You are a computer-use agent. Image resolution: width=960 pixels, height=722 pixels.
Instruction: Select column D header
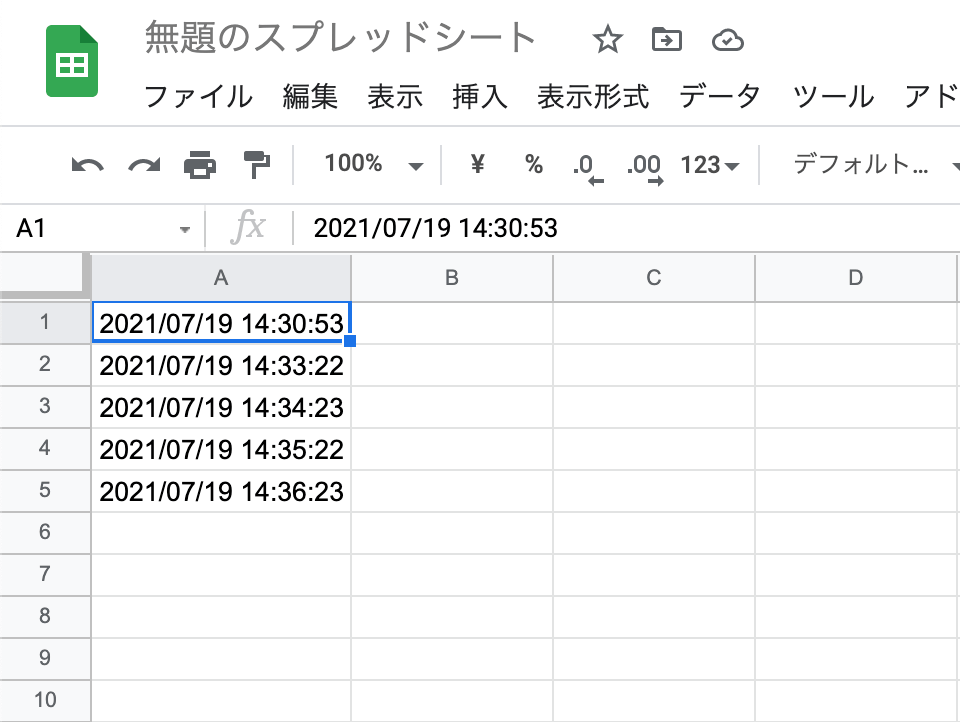(855, 277)
